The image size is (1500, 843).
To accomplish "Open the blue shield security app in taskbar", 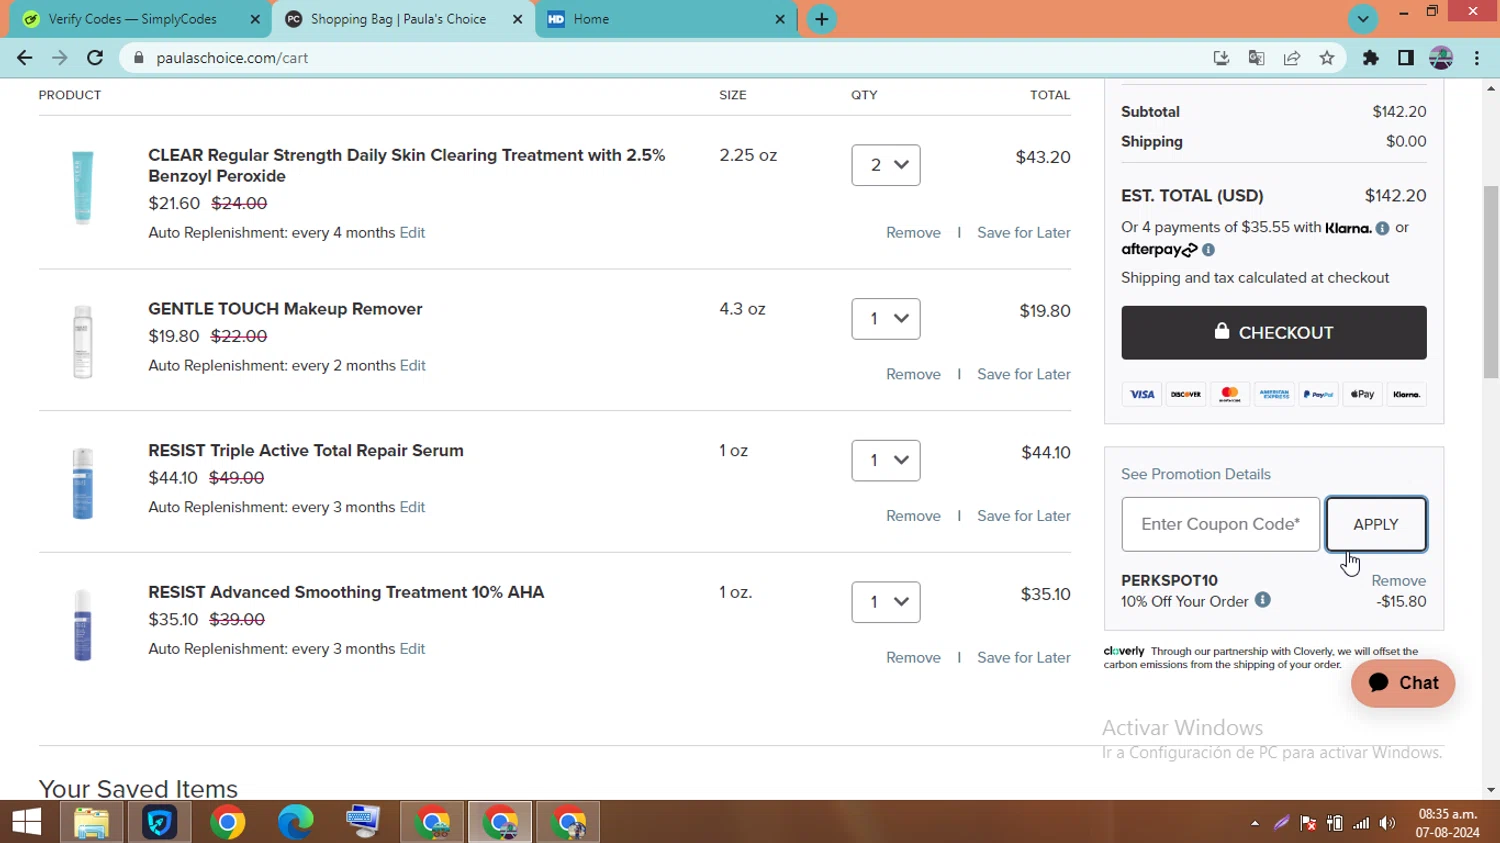I will [159, 822].
